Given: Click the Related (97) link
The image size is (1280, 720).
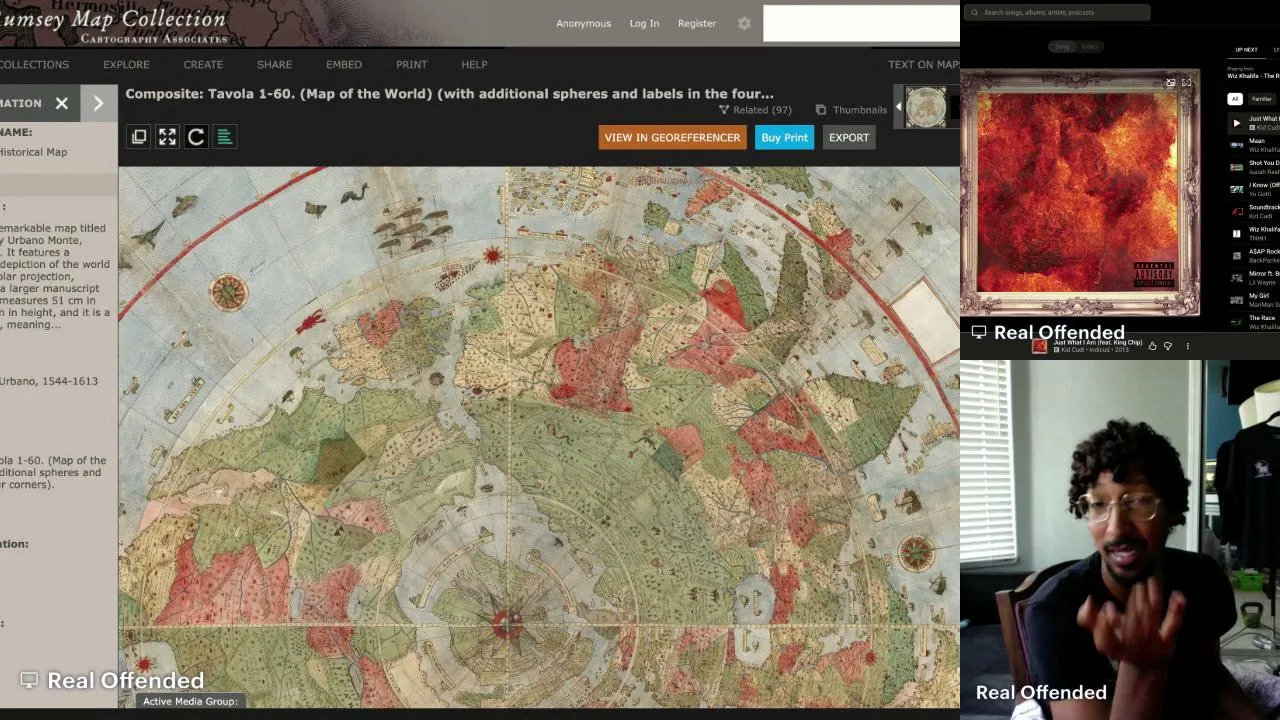Looking at the screenshot, I should (x=762, y=110).
